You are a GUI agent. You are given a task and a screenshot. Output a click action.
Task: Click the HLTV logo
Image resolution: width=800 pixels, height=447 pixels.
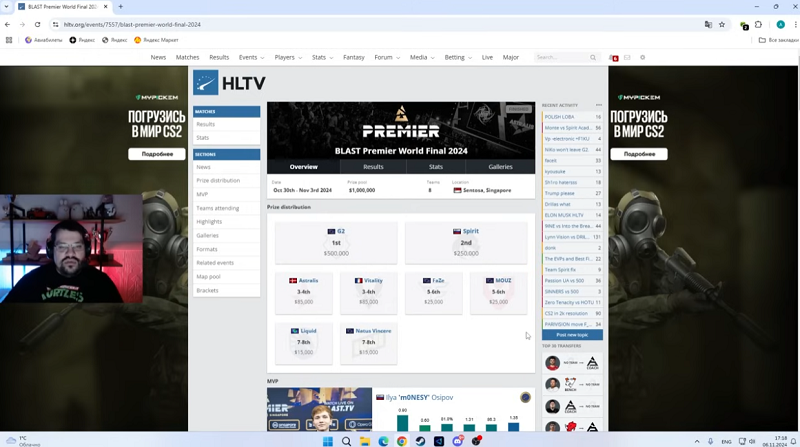click(229, 83)
